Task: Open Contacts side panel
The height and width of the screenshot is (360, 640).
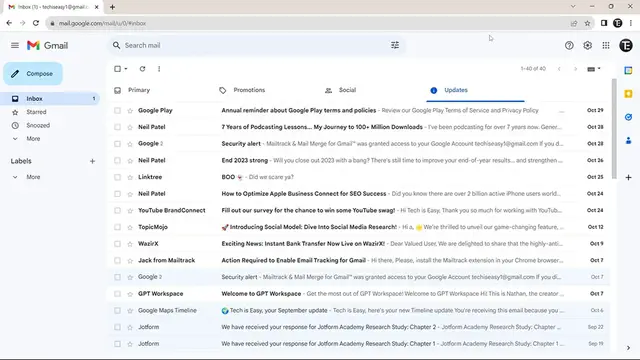Action: [628, 140]
